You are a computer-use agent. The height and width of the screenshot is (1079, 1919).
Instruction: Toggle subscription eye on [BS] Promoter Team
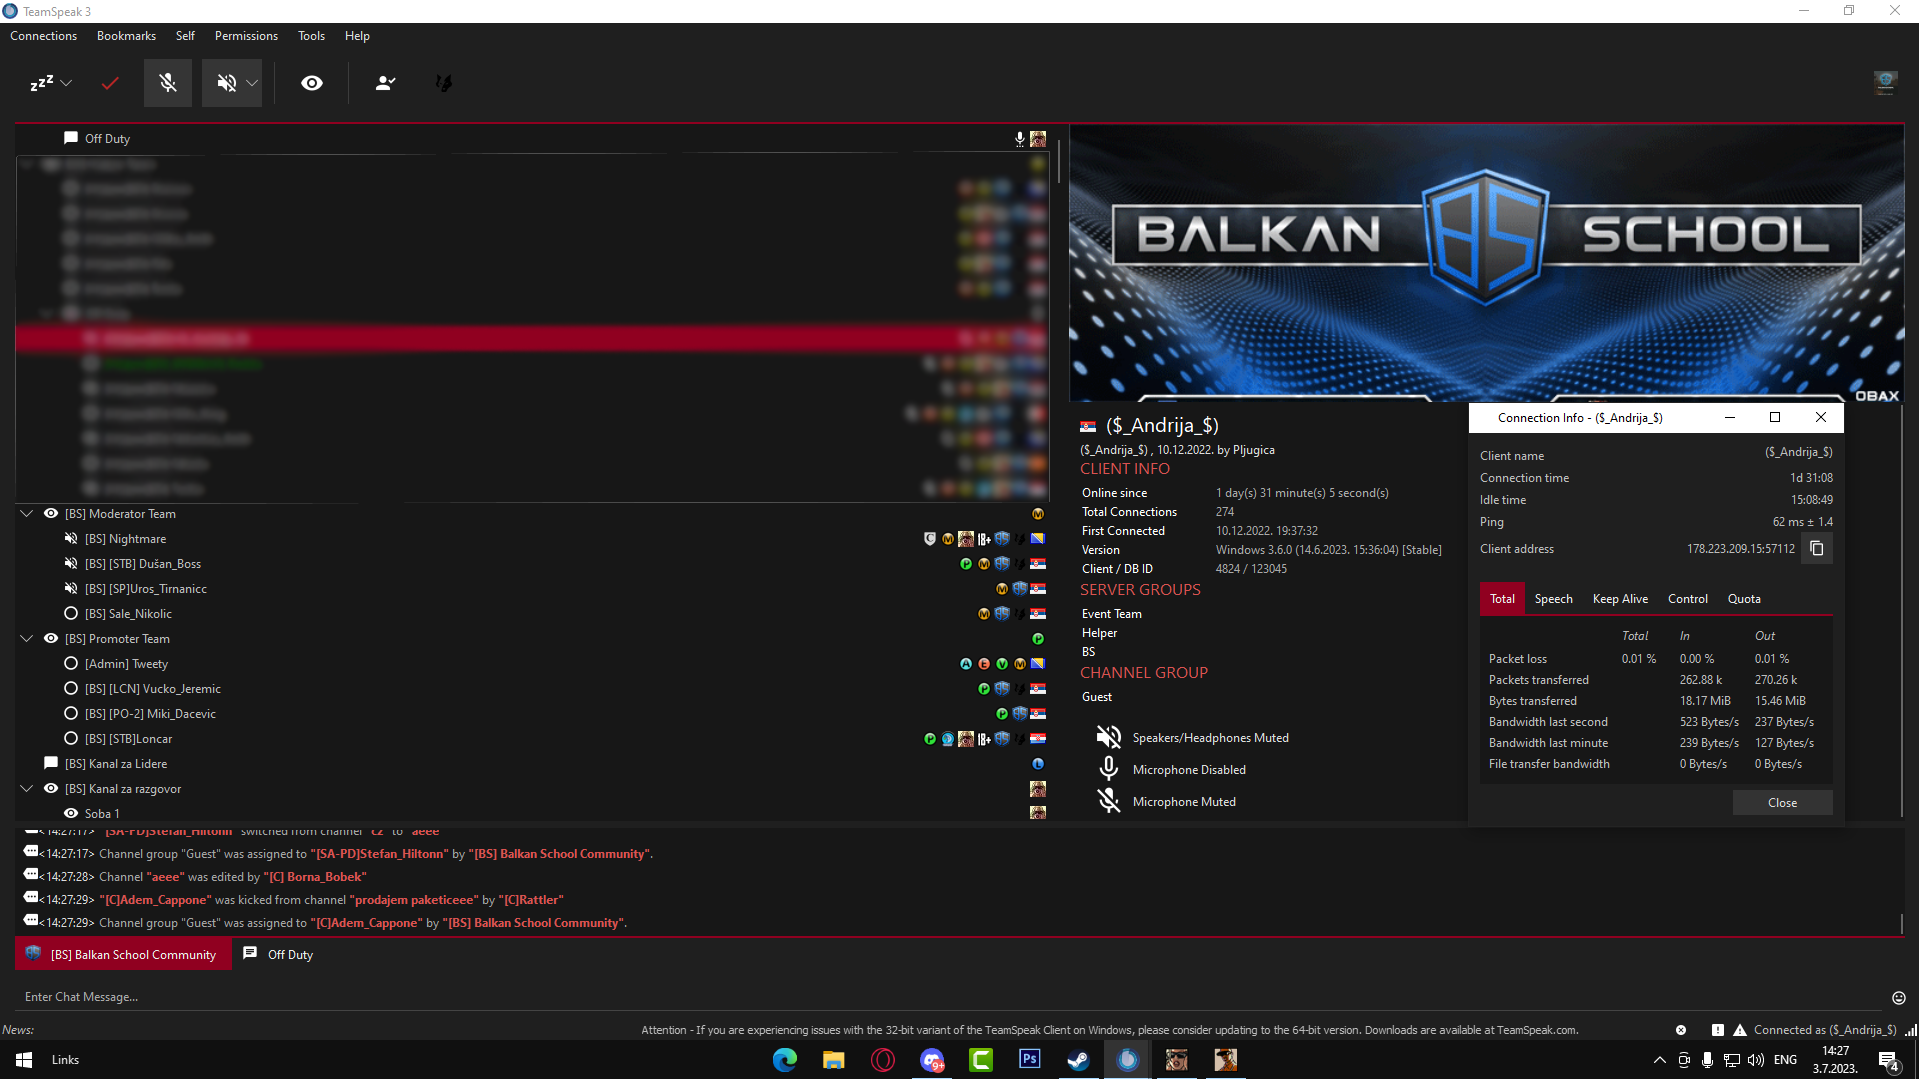[x=51, y=639]
